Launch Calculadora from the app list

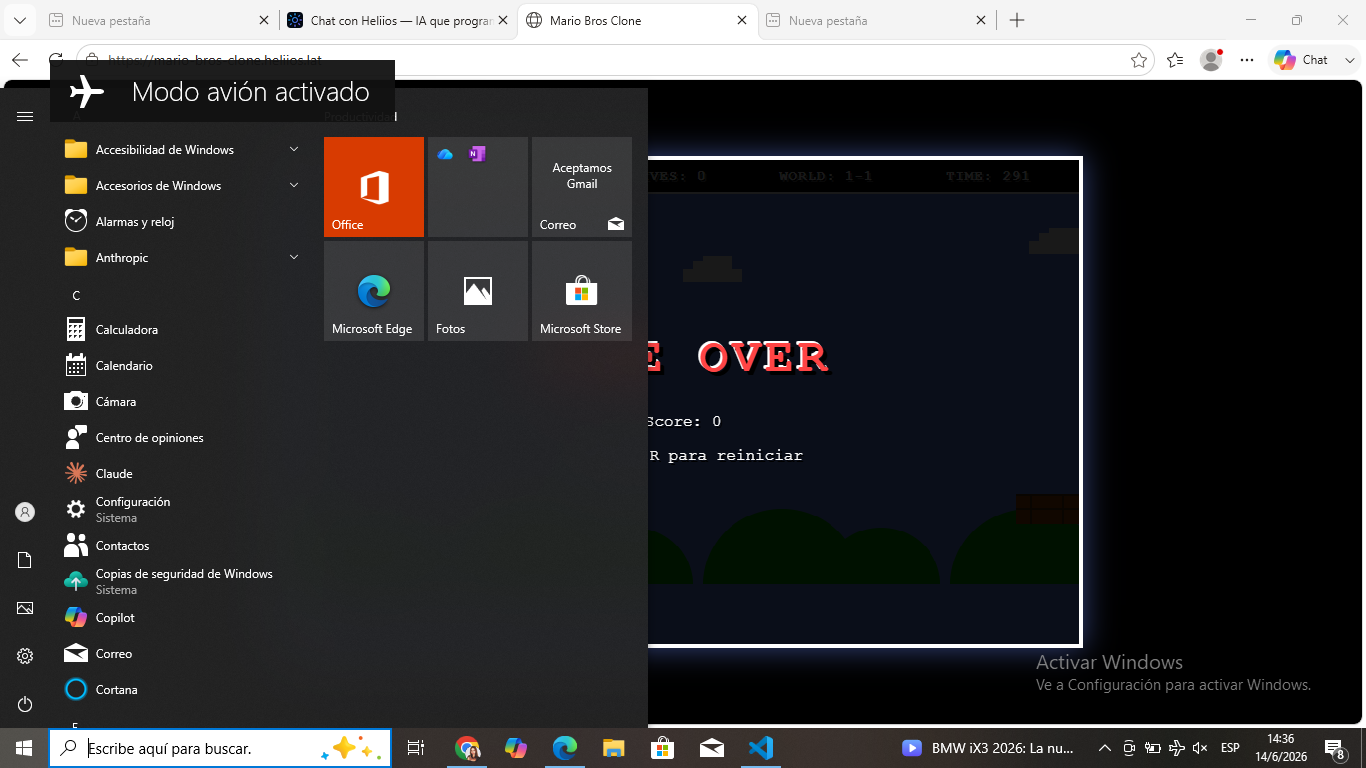click(x=182, y=330)
